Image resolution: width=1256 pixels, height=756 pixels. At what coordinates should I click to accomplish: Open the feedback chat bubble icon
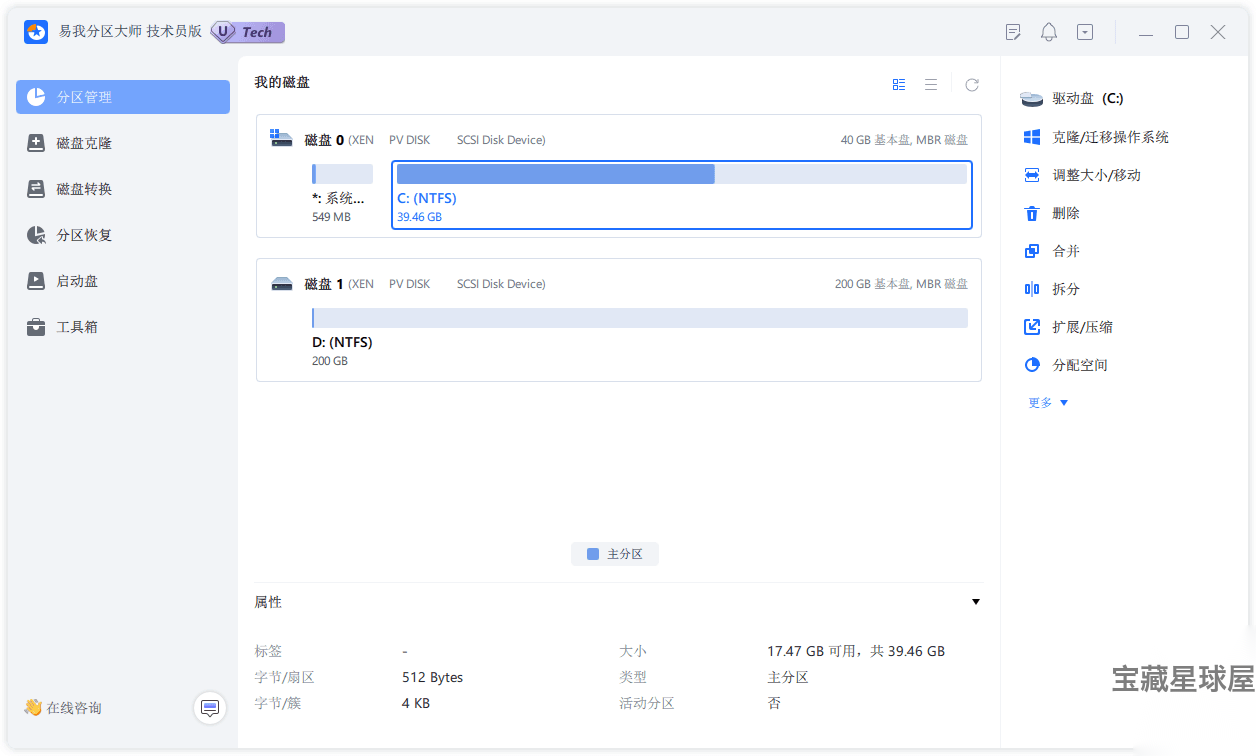click(210, 708)
